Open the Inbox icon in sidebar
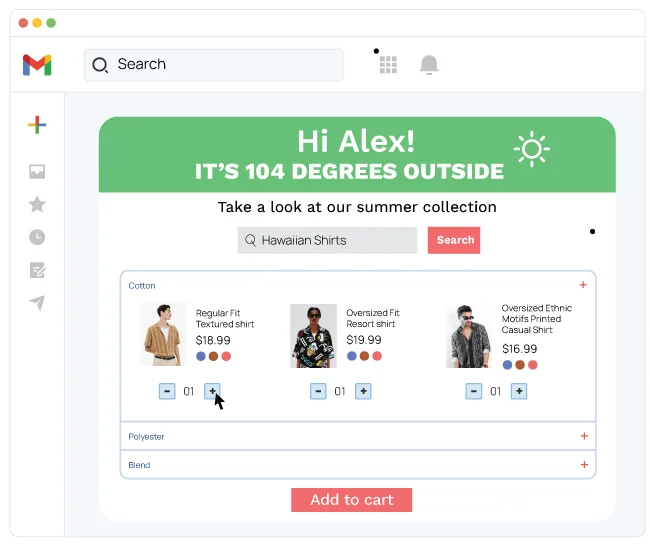 click(37, 172)
